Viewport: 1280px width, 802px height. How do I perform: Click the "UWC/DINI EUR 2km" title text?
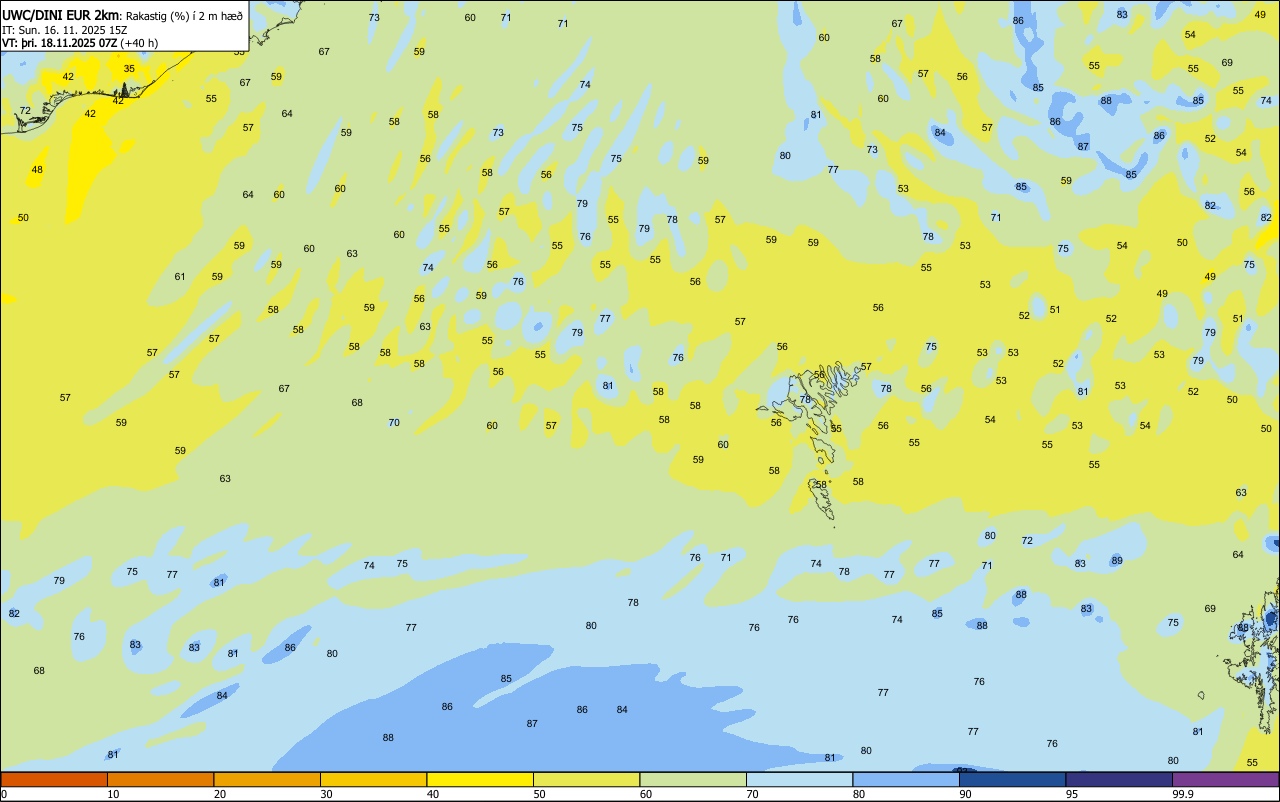click(x=61, y=15)
